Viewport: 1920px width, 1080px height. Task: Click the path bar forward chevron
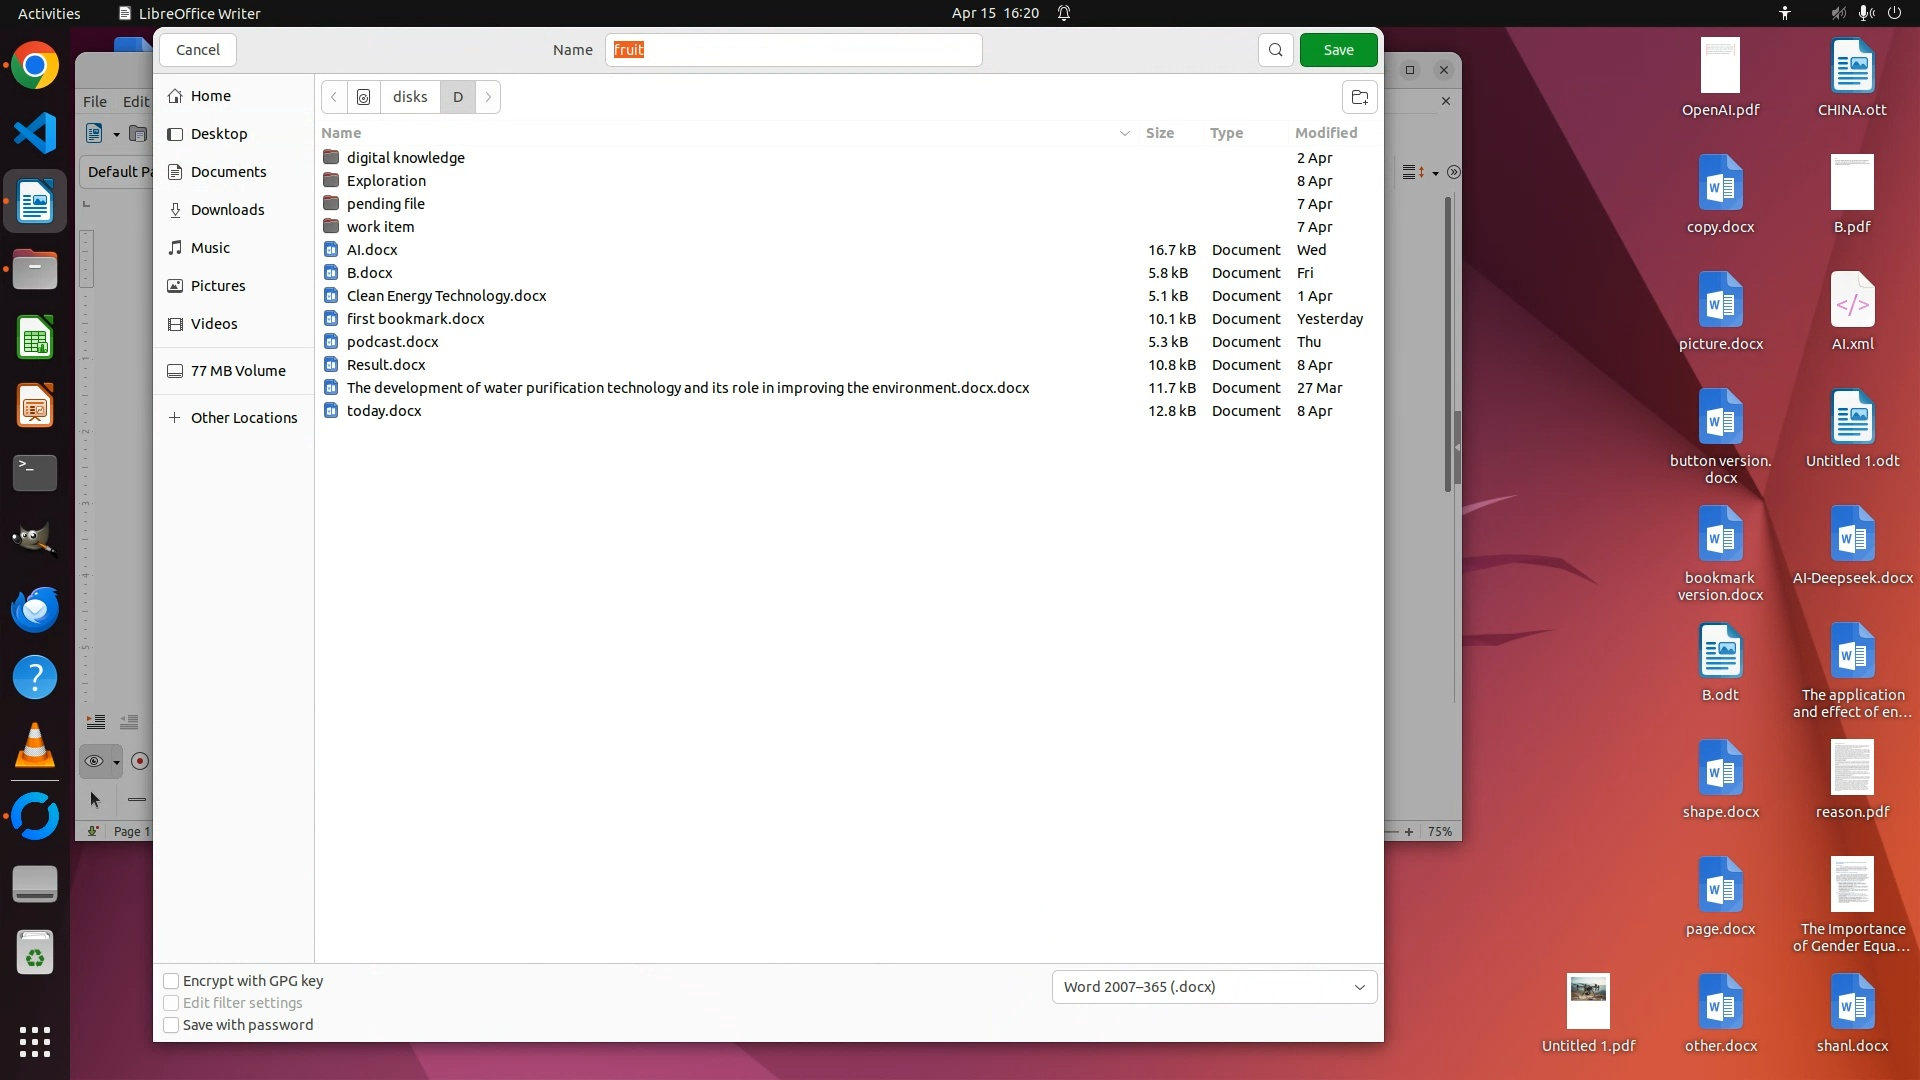point(488,97)
